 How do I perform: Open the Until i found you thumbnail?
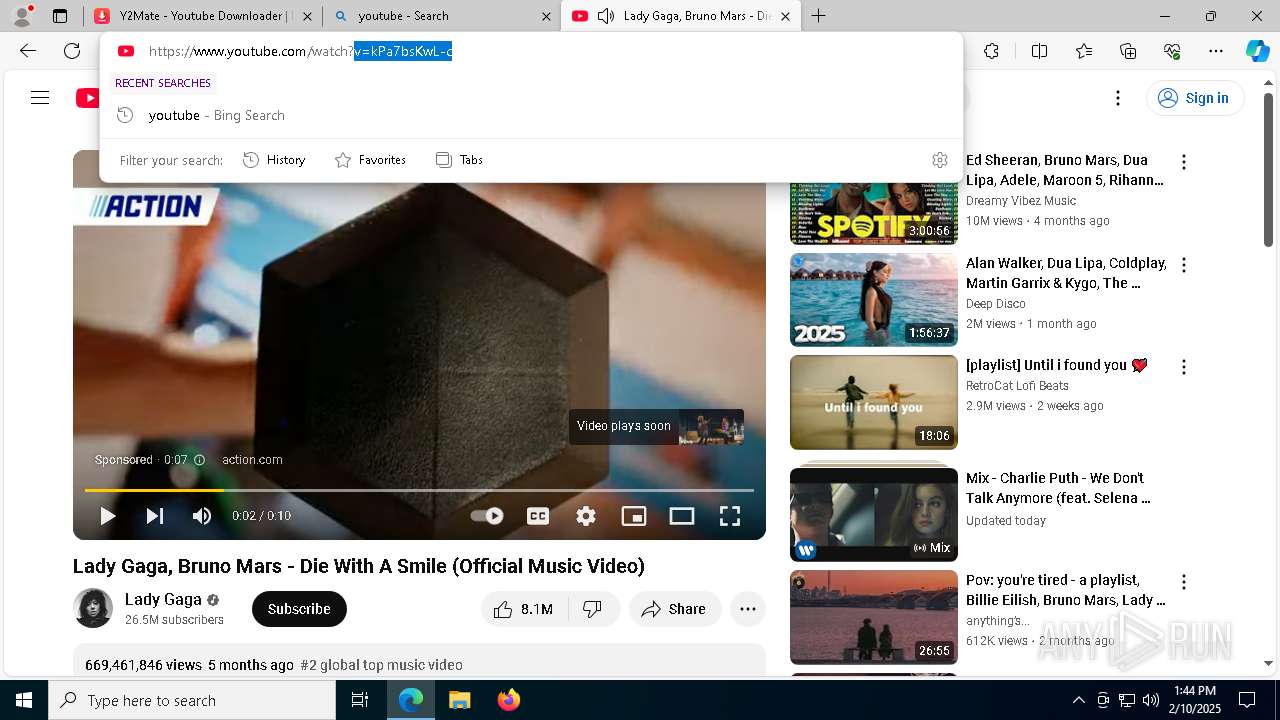[874, 403]
